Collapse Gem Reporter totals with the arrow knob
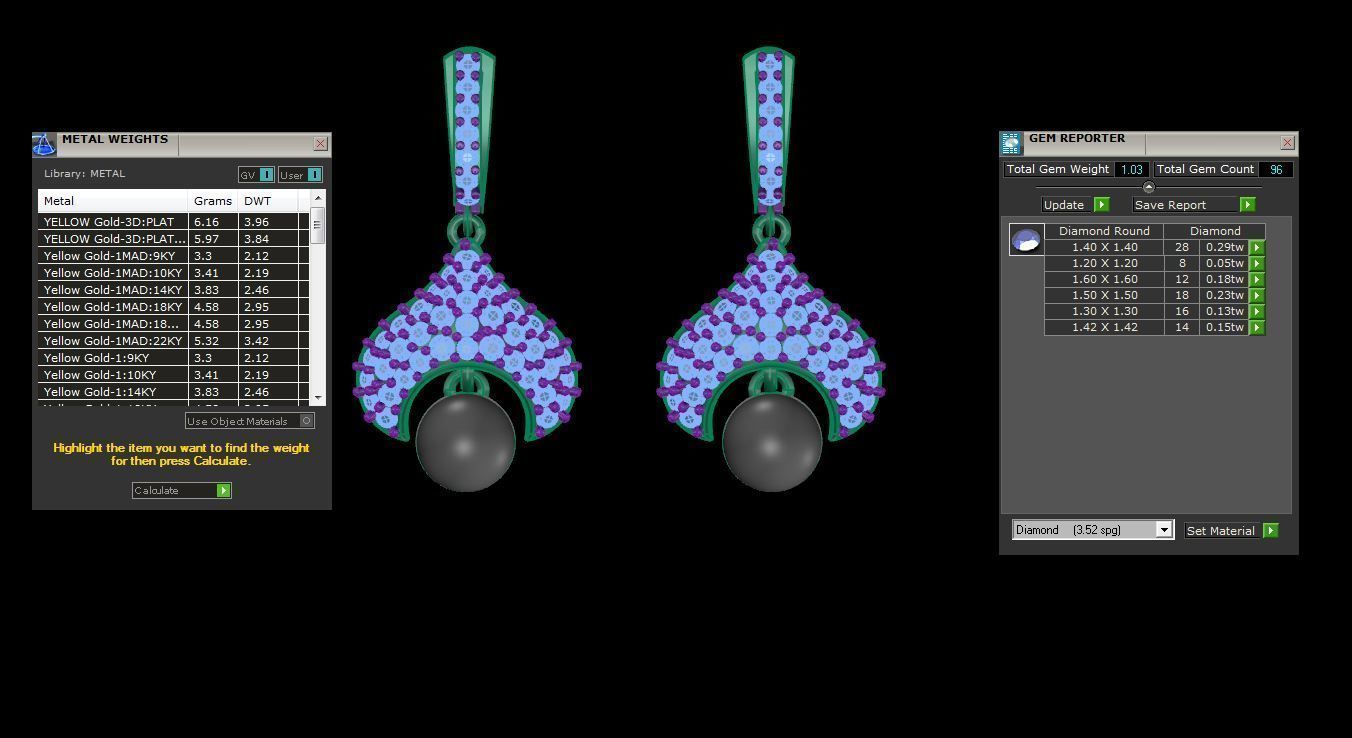Screen dimensions: 1352x738 (1148, 187)
